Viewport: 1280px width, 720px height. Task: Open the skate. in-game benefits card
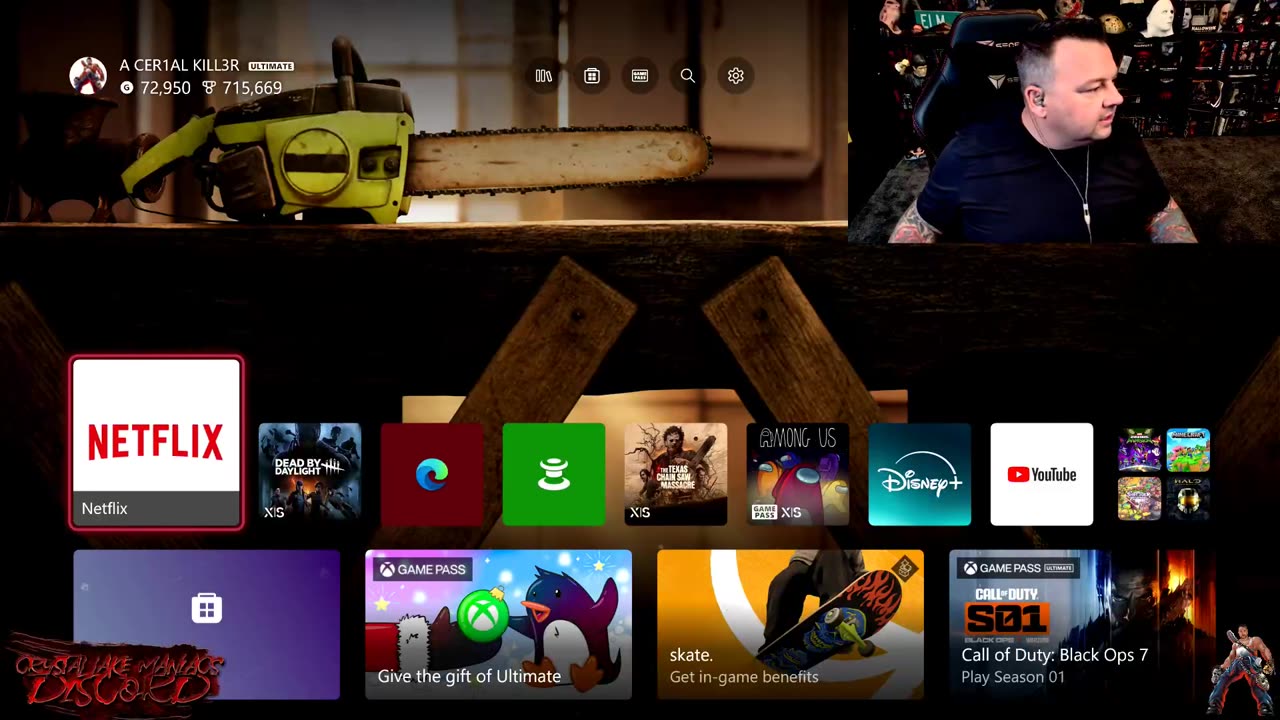tap(791, 625)
